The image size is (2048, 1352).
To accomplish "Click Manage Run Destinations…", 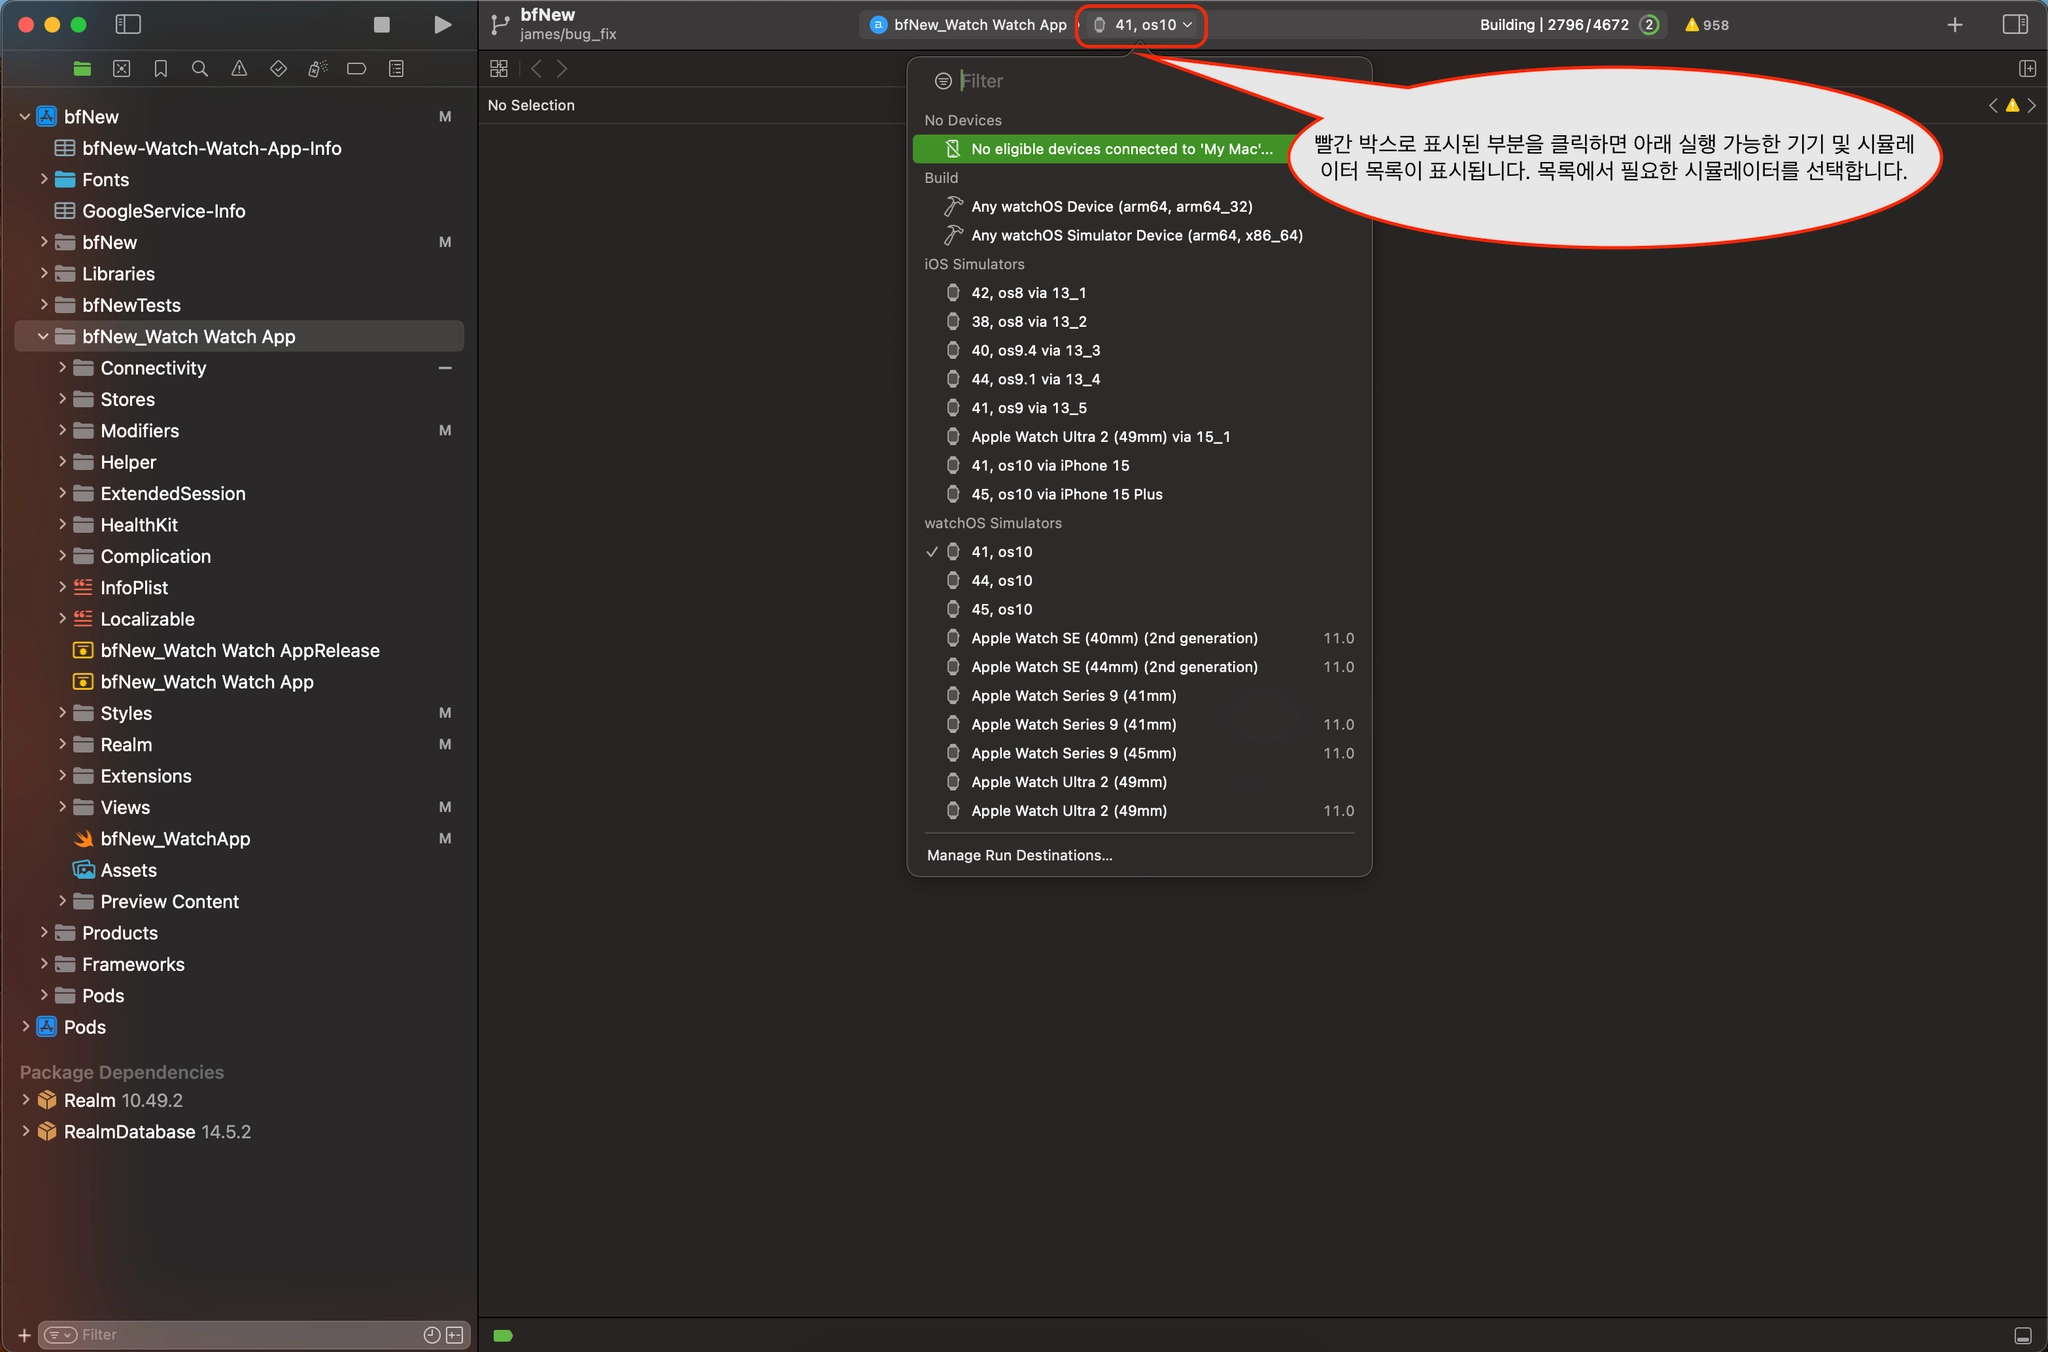I will coord(1019,855).
